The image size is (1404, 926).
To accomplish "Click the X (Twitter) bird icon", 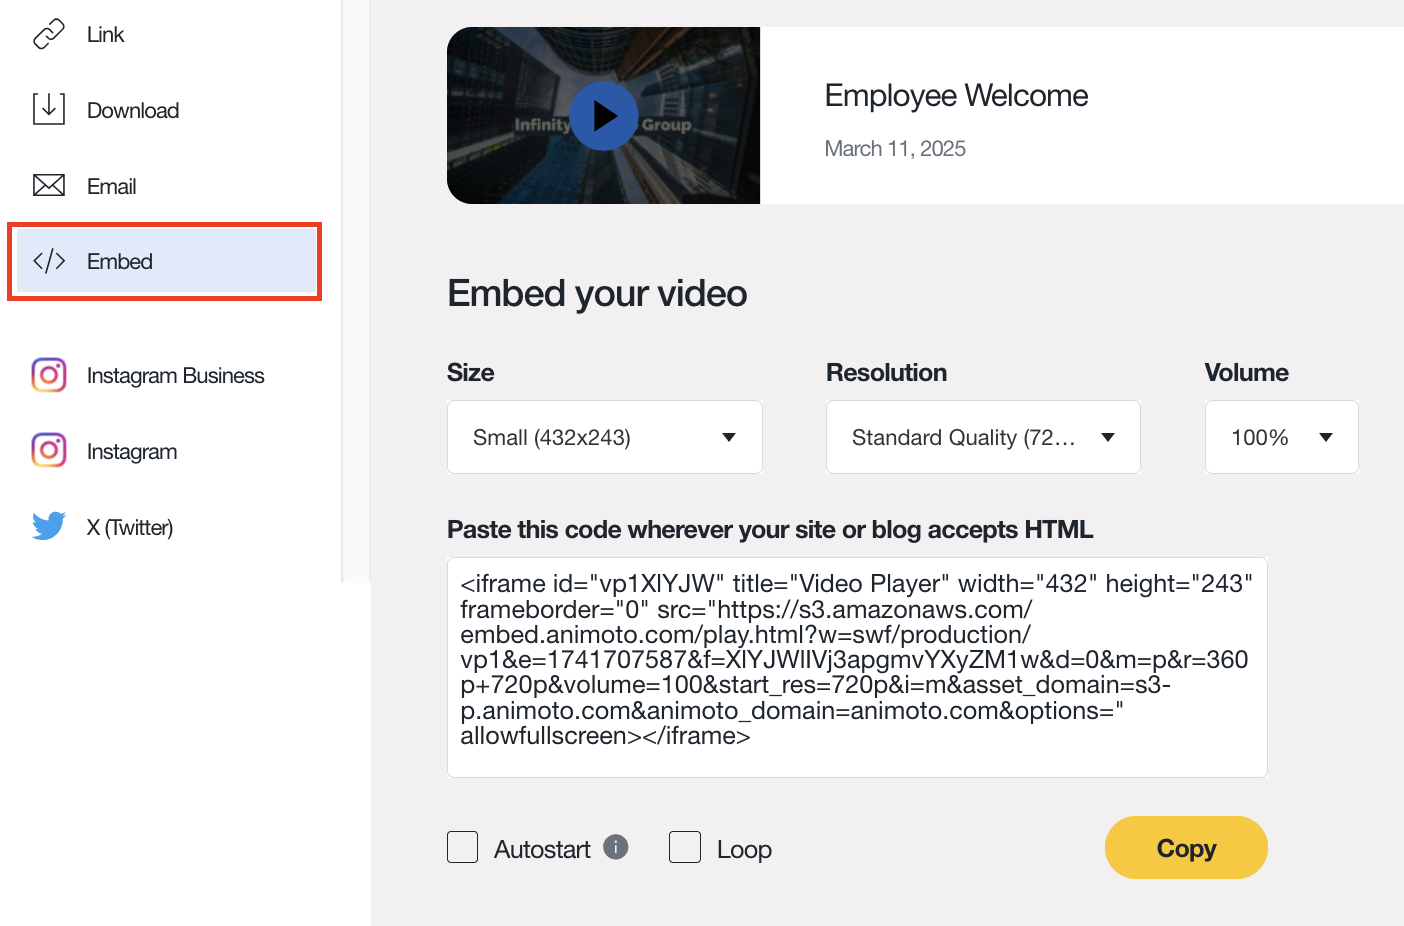I will (x=49, y=526).
